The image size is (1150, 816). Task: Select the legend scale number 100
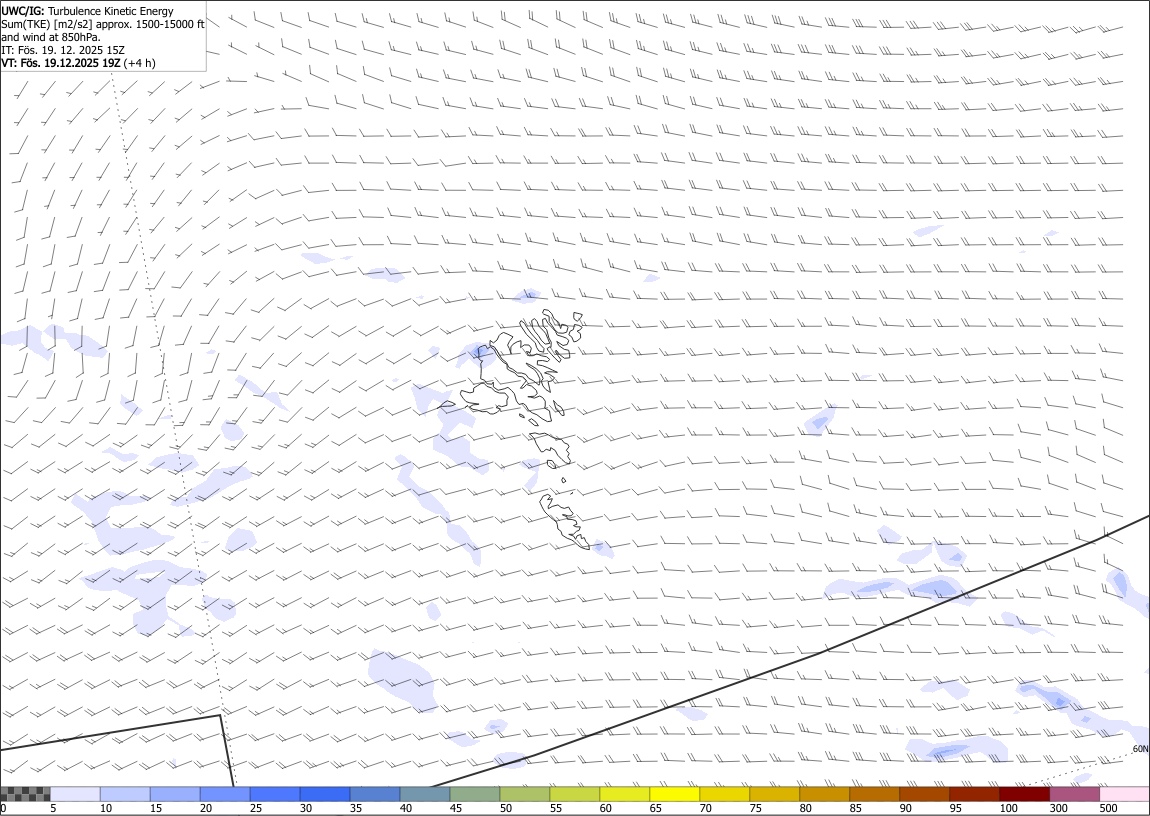[x=1008, y=808]
